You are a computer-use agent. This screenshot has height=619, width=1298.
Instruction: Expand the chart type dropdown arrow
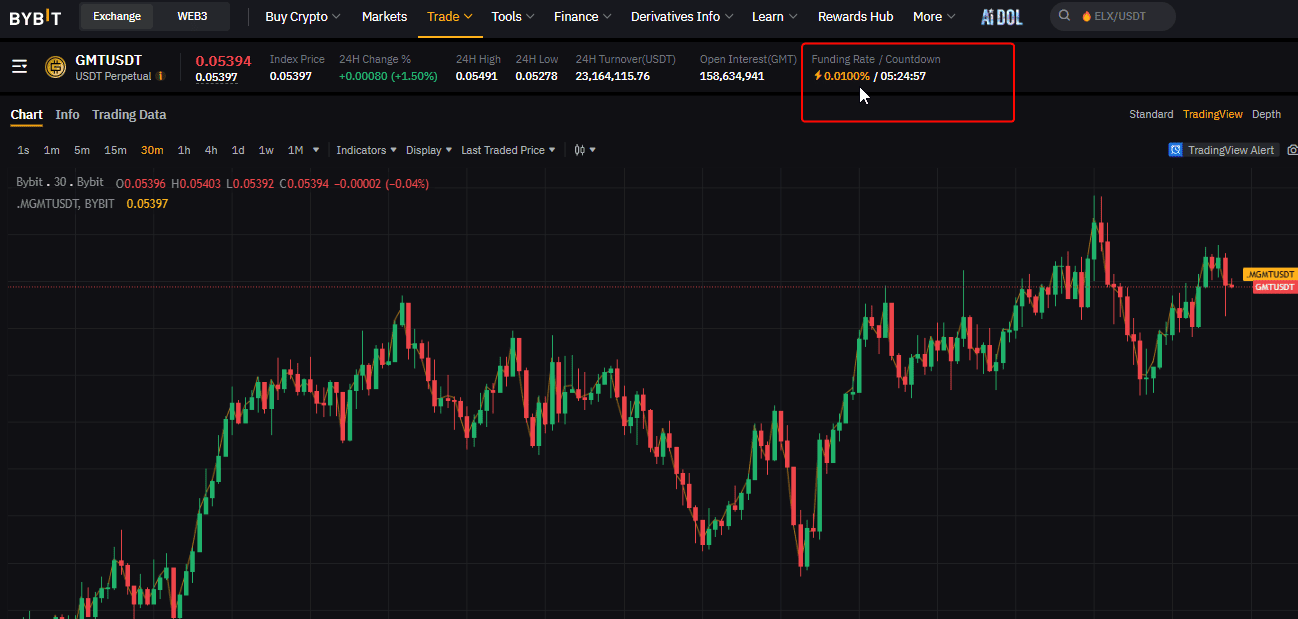pos(593,150)
